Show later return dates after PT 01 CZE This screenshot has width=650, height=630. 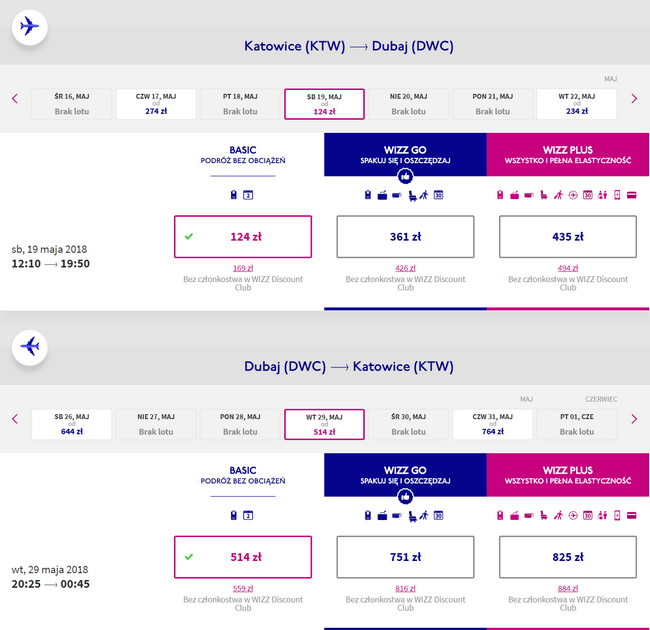[634, 419]
